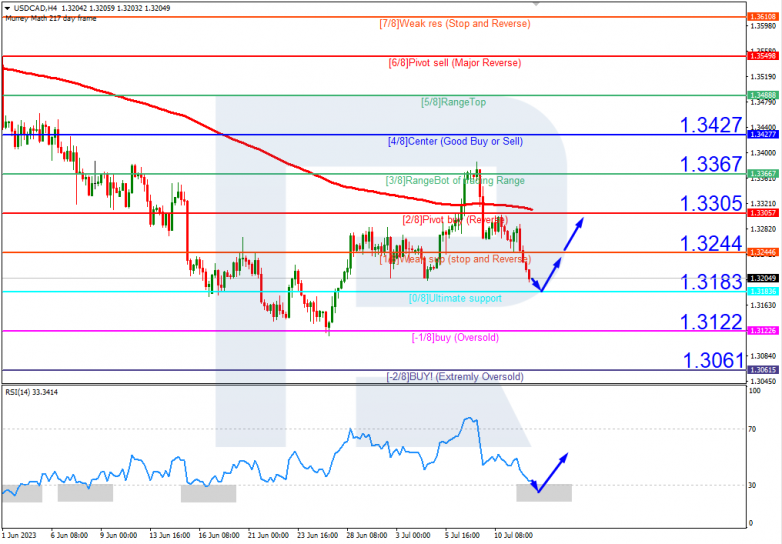
Task: Open the chart menu arrow beside USDCAD,H4
Action: point(7,8)
